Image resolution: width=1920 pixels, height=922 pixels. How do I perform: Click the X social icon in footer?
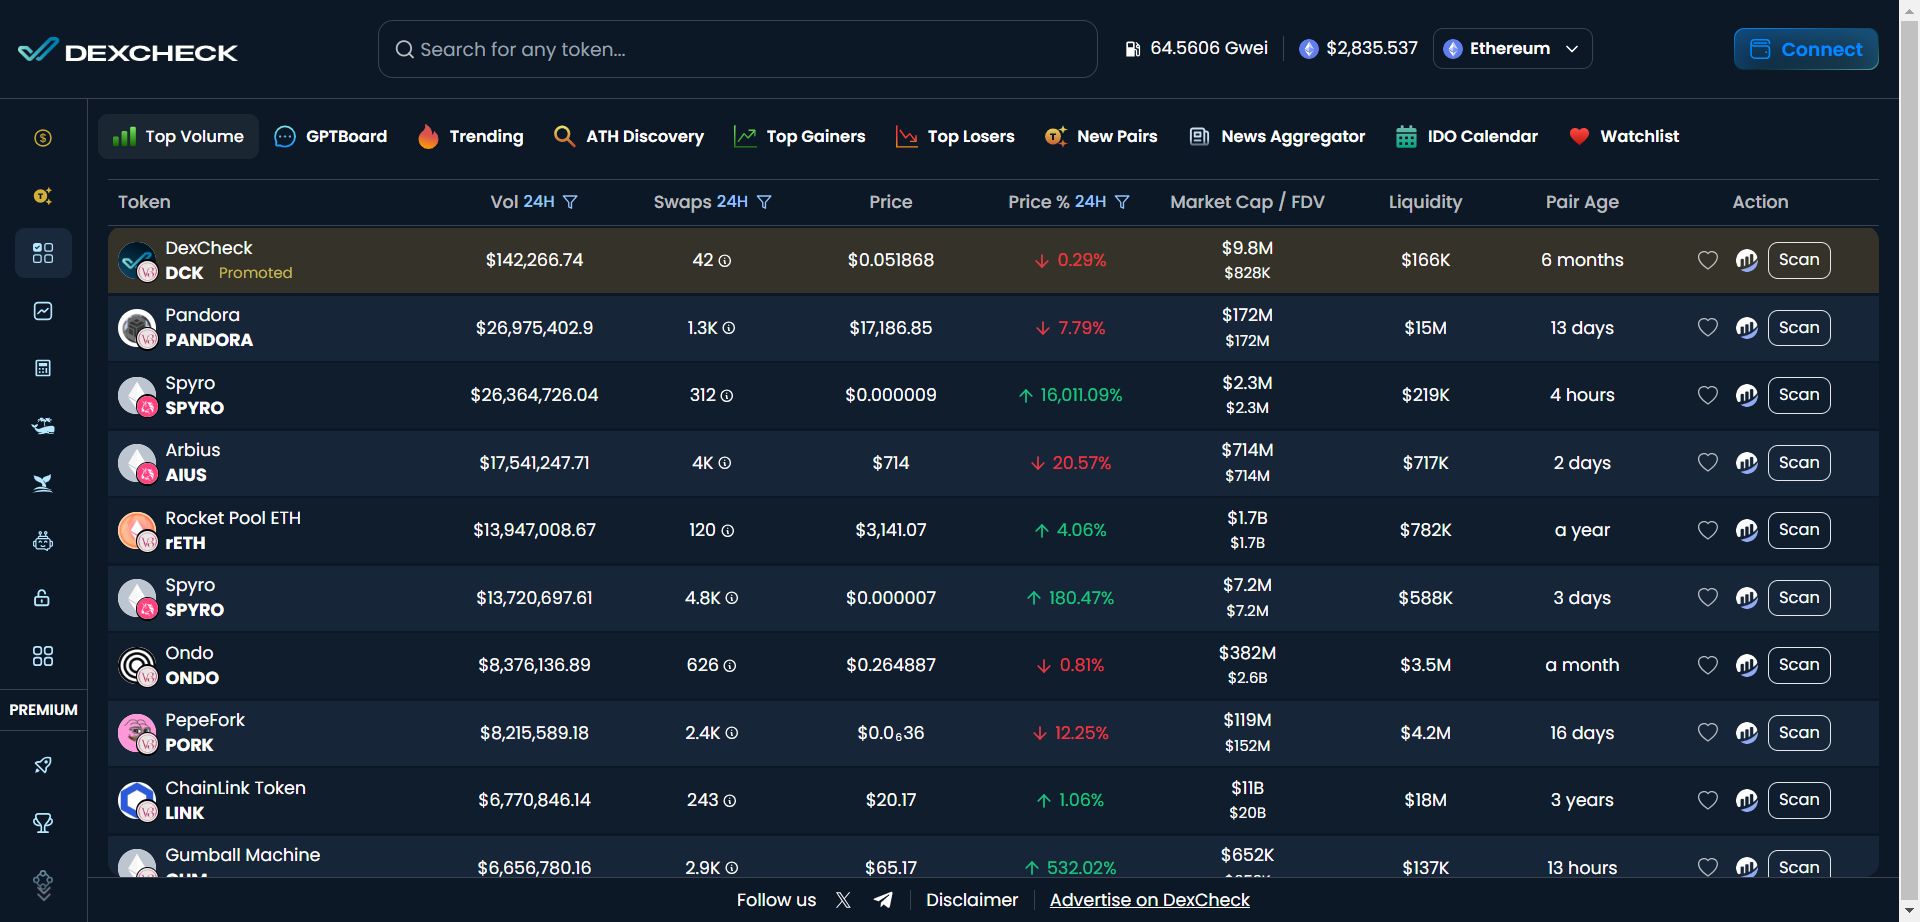click(843, 900)
